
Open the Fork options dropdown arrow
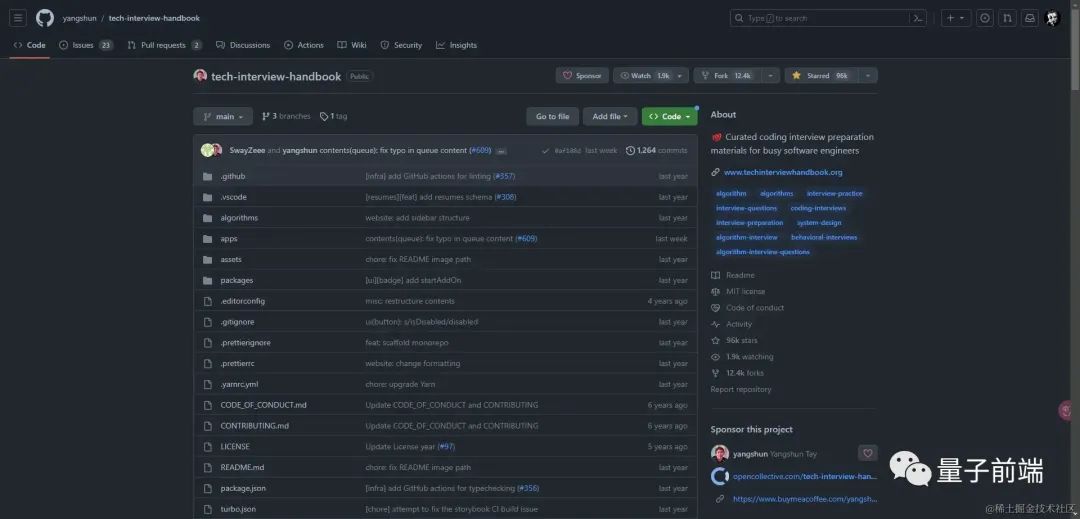click(770, 76)
